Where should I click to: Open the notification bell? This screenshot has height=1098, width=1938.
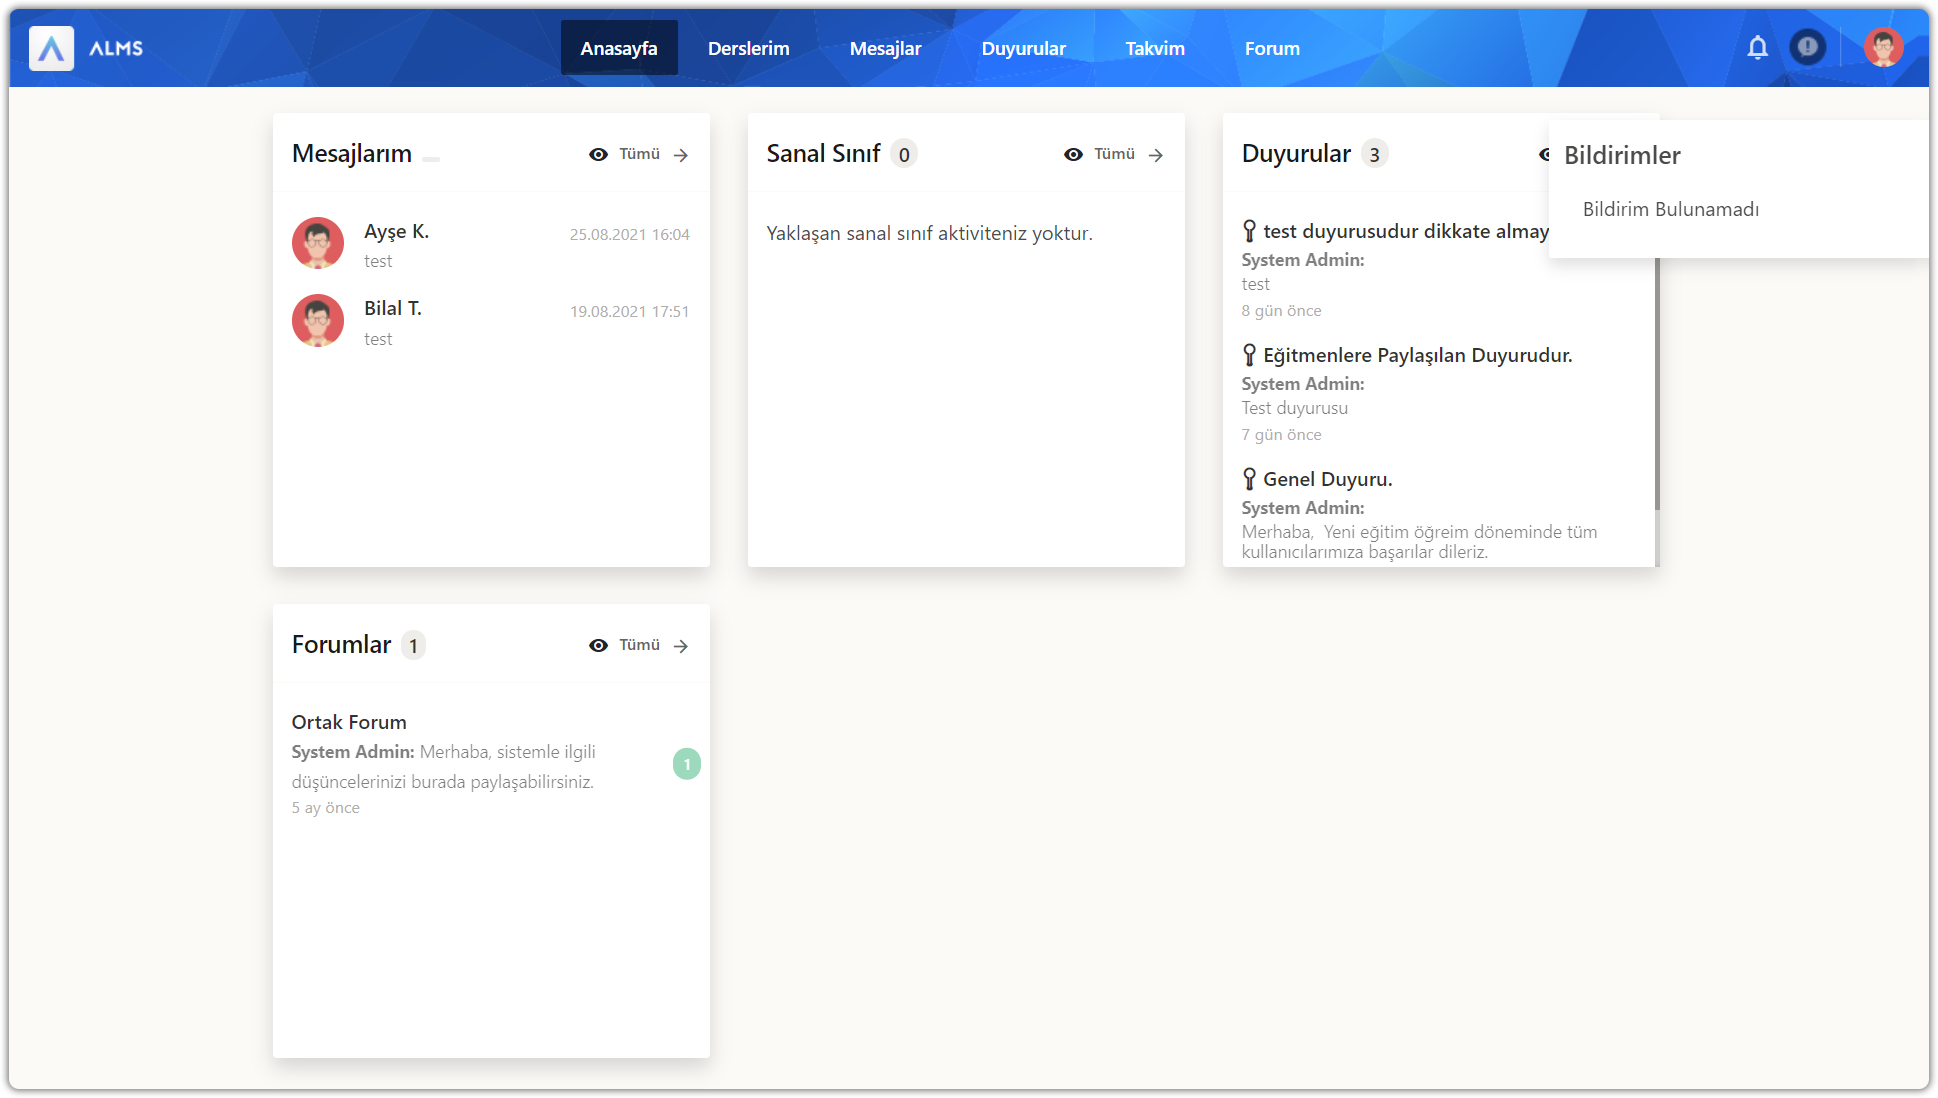(x=1757, y=47)
